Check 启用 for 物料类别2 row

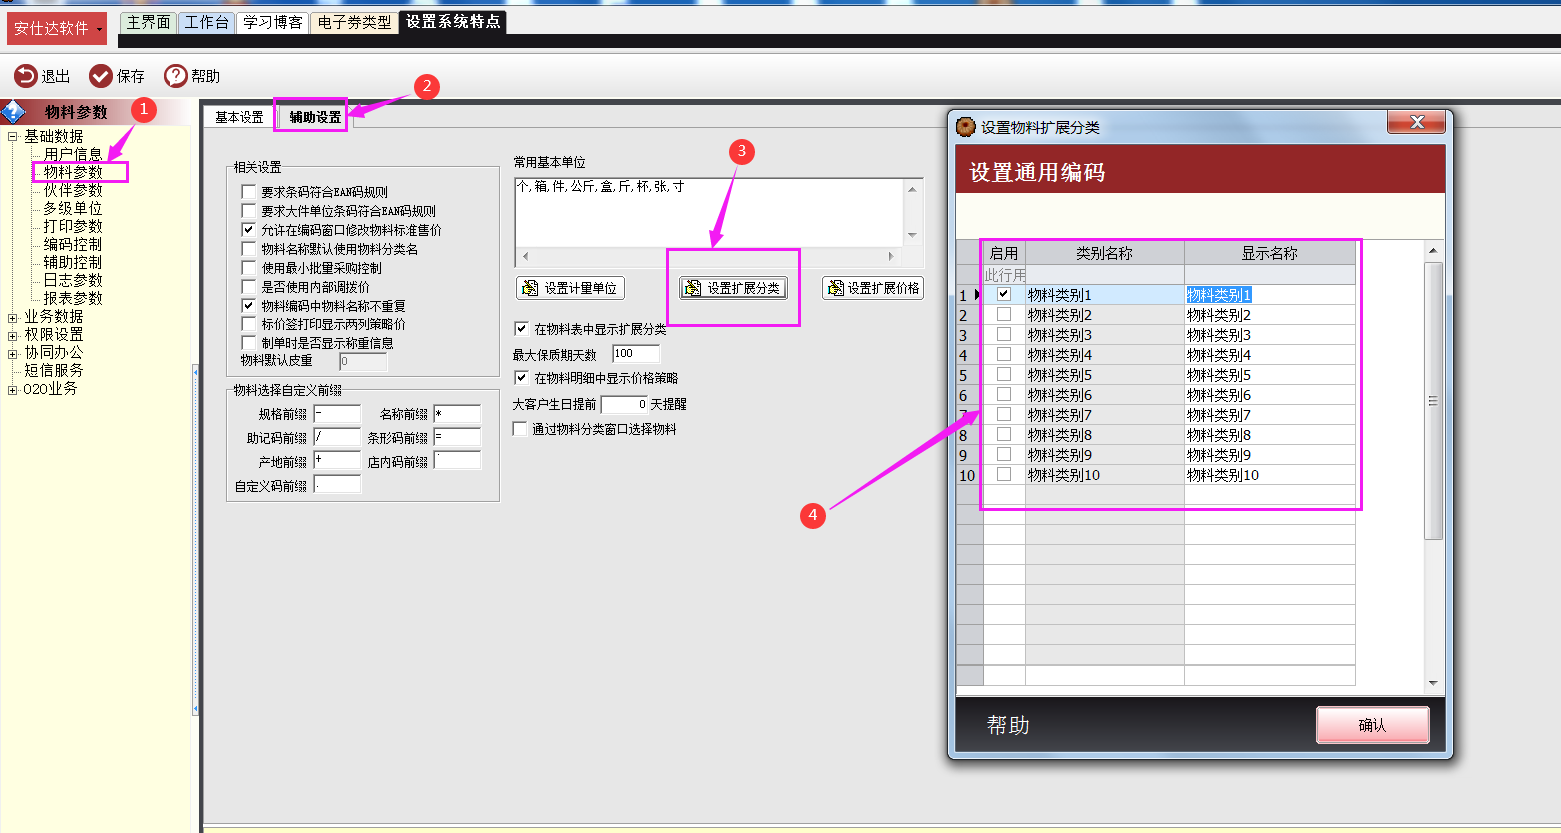tap(1004, 314)
